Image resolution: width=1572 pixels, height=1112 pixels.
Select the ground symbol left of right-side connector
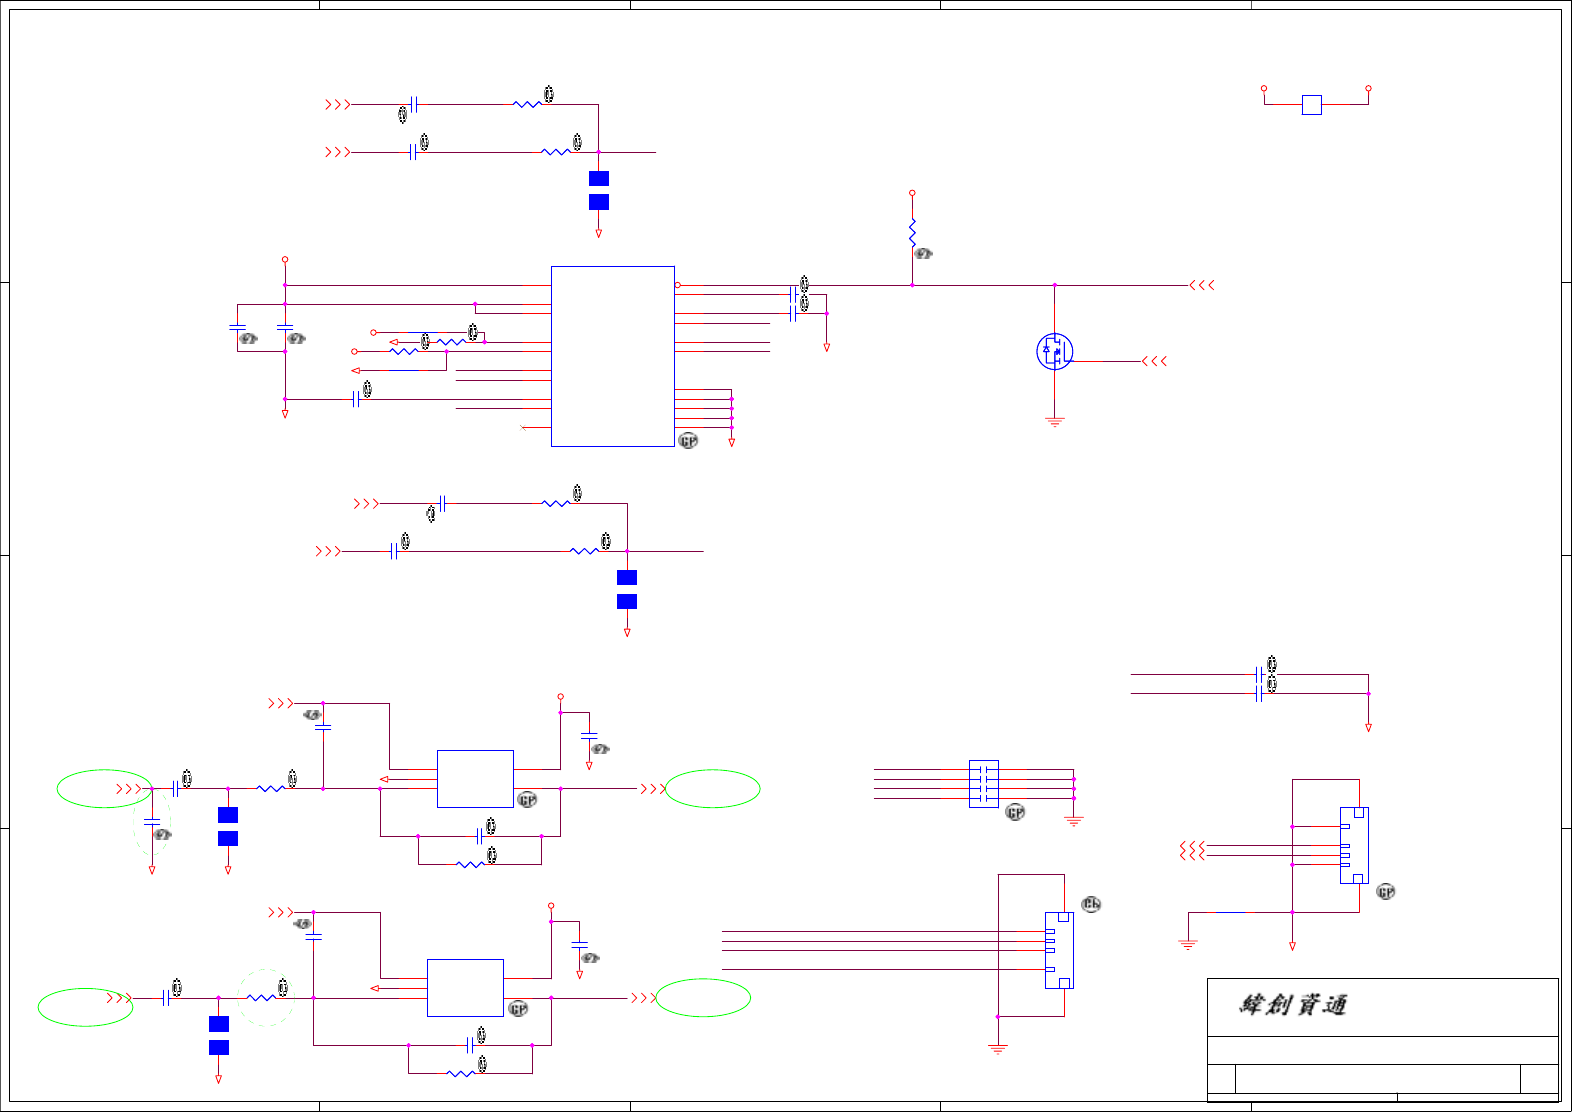(1188, 944)
